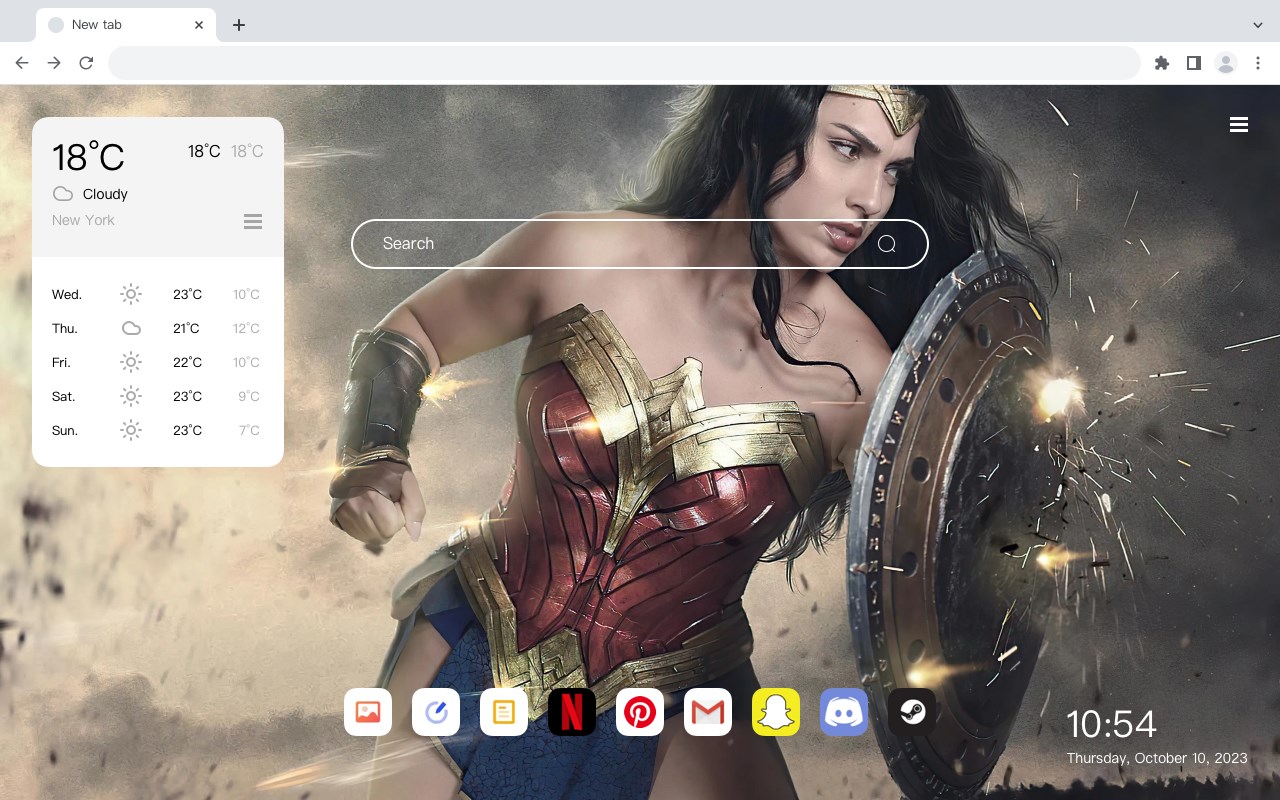Click the New York location label
This screenshot has height=800, width=1280.
83,220
